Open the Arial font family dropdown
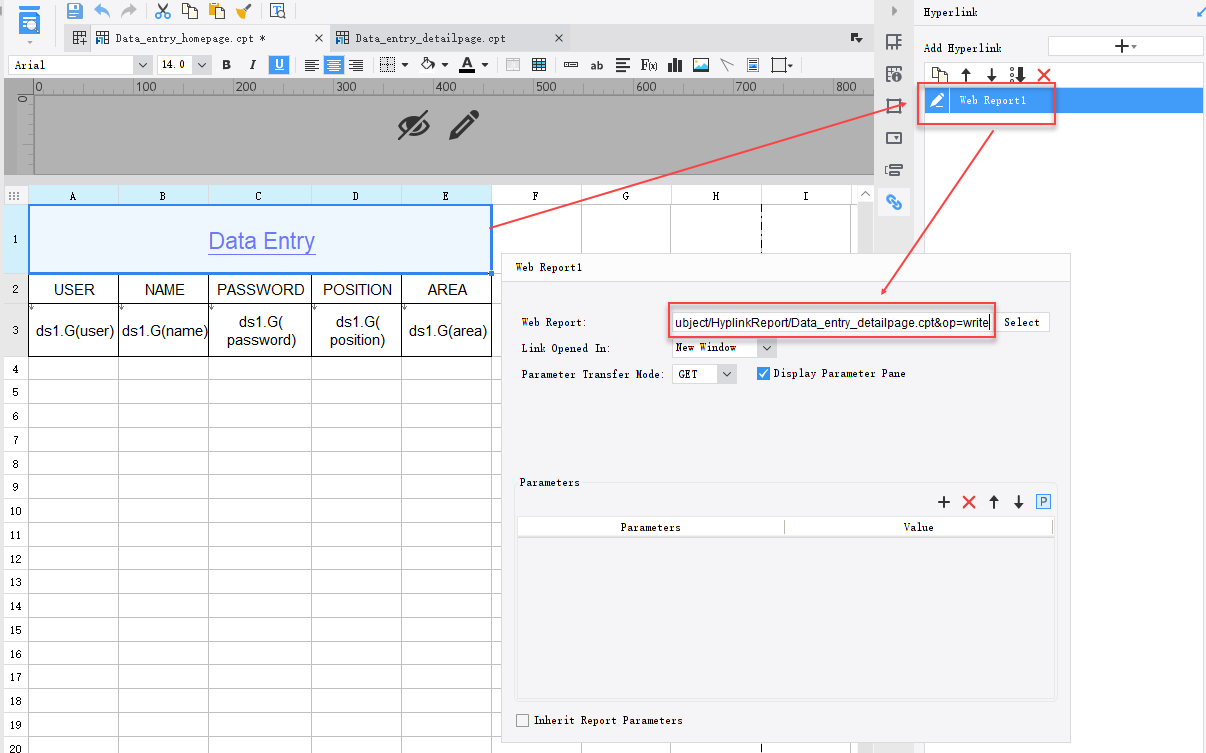 [141, 65]
